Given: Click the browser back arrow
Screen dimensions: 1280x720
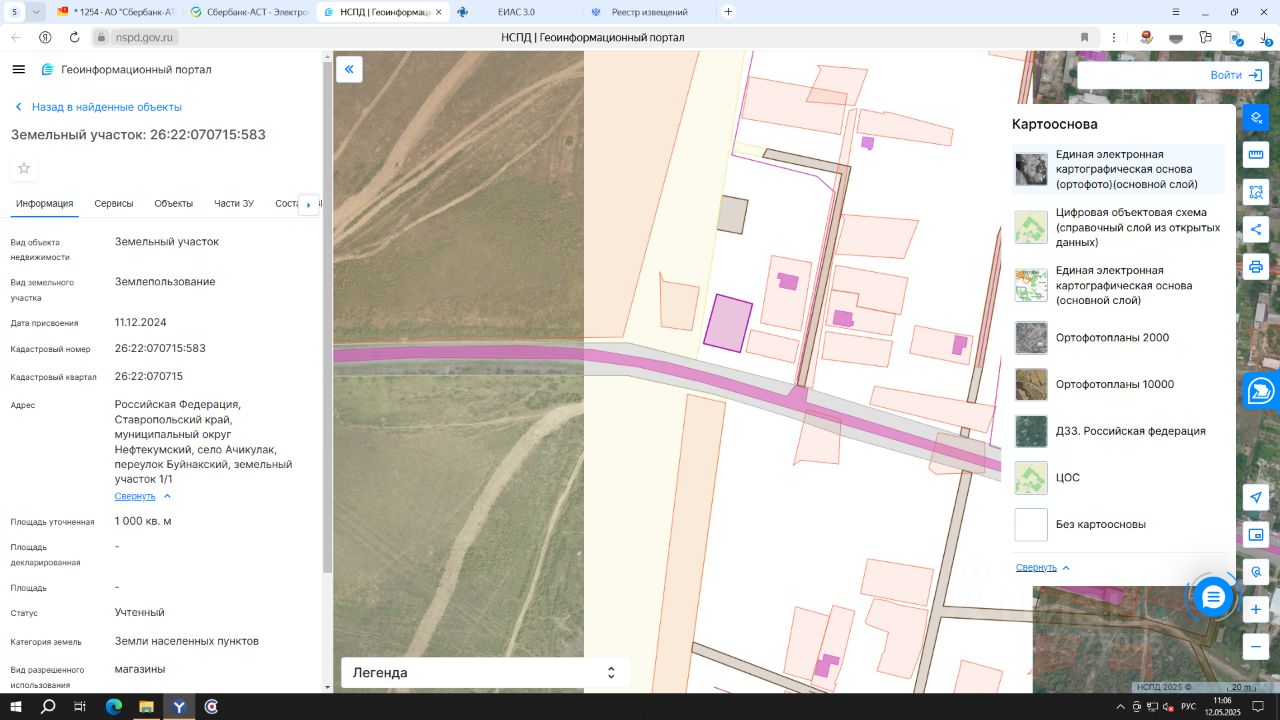Looking at the screenshot, I should (x=16, y=37).
